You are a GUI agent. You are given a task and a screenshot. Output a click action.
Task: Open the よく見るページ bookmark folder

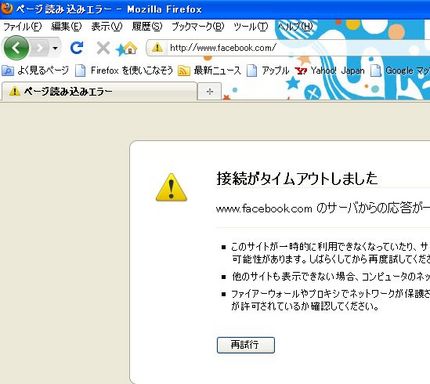35,71
